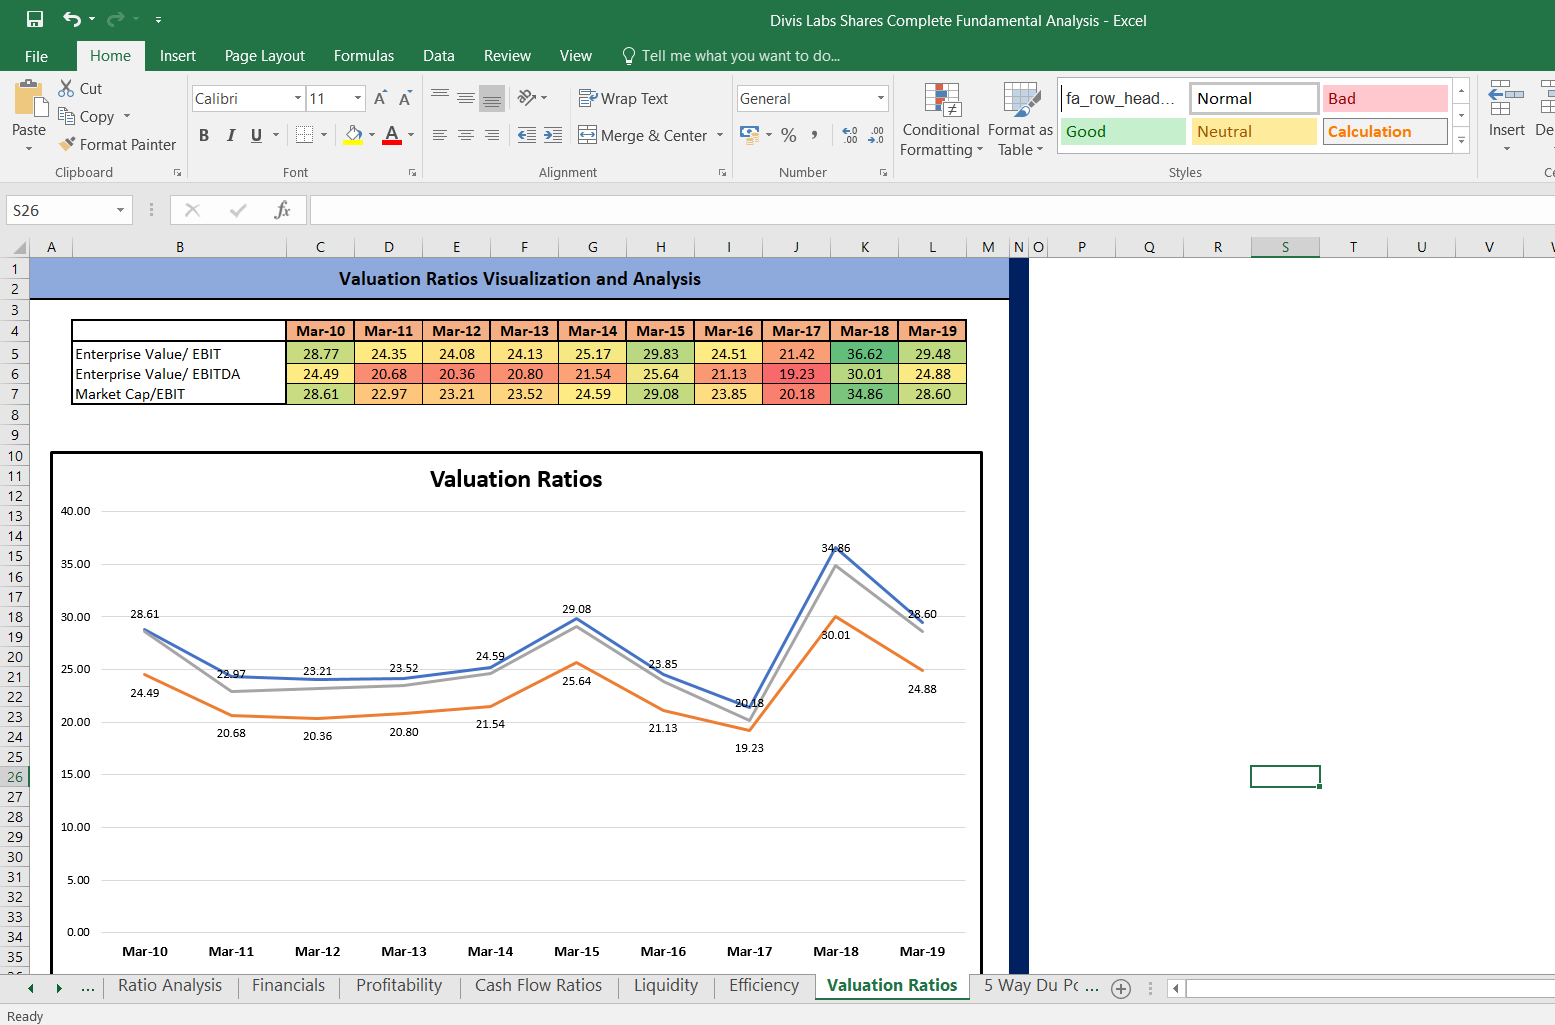Center cell text horizontally
Screen dimensions: 1555x1025
pos(466,135)
